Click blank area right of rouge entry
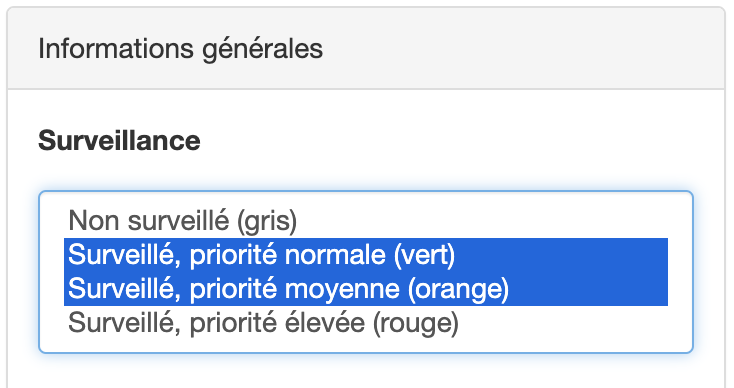 pyautogui.click(x=563, y=322)
